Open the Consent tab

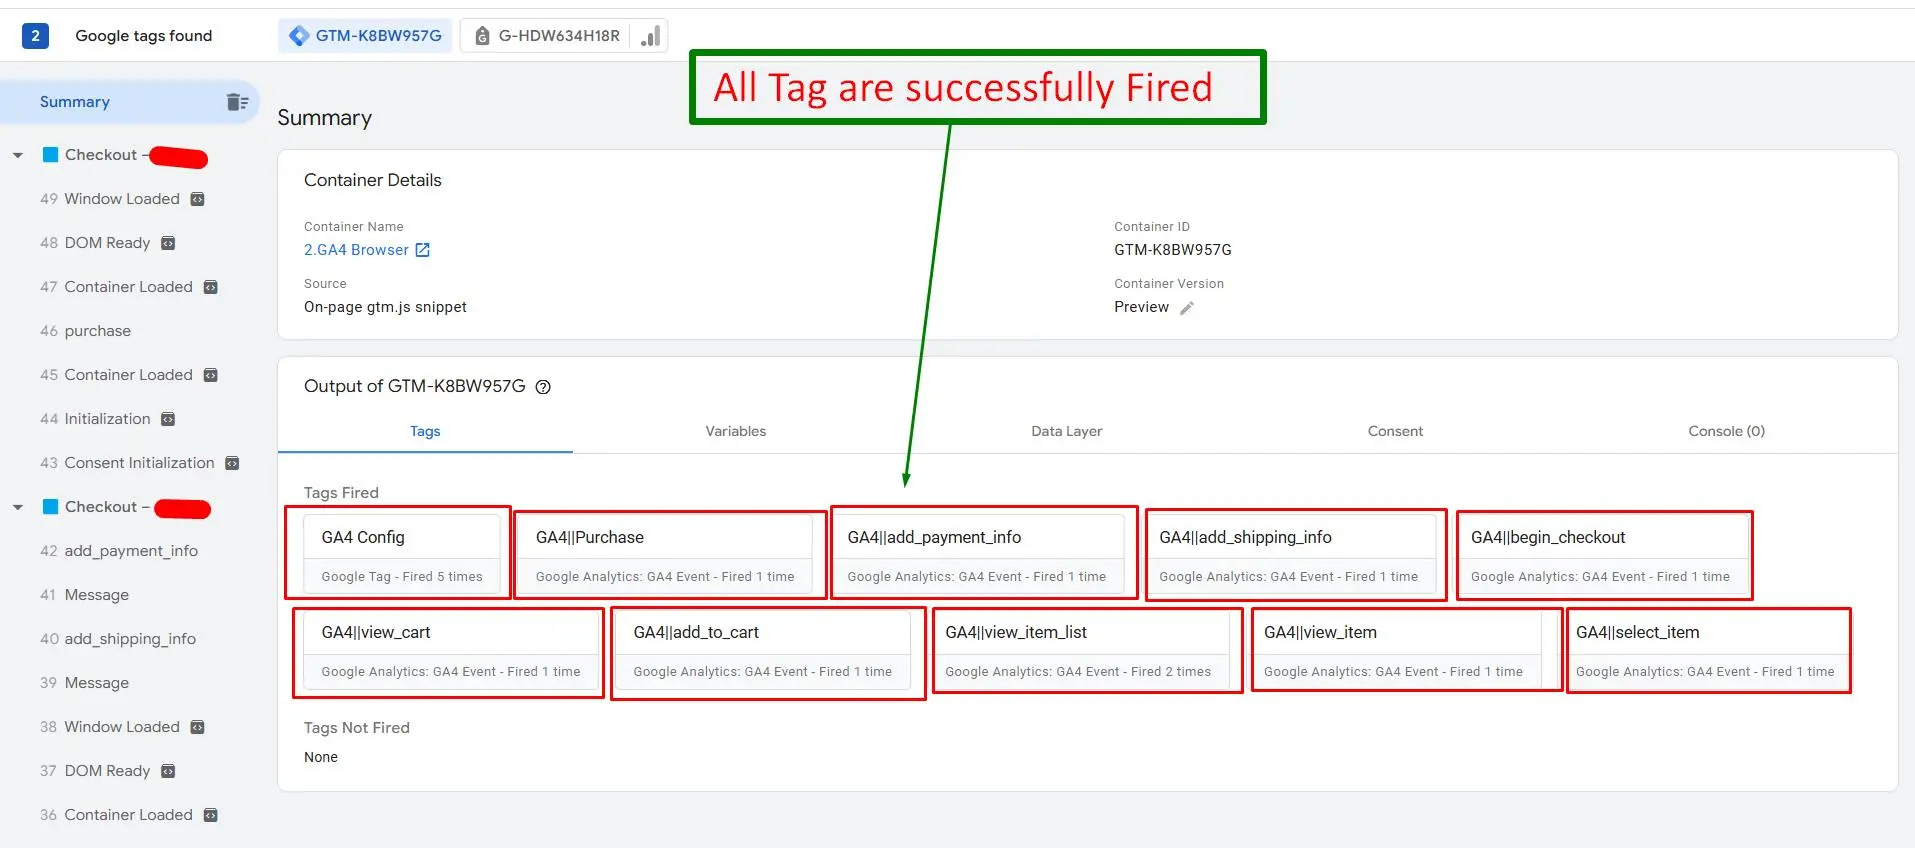(1395, 431)
